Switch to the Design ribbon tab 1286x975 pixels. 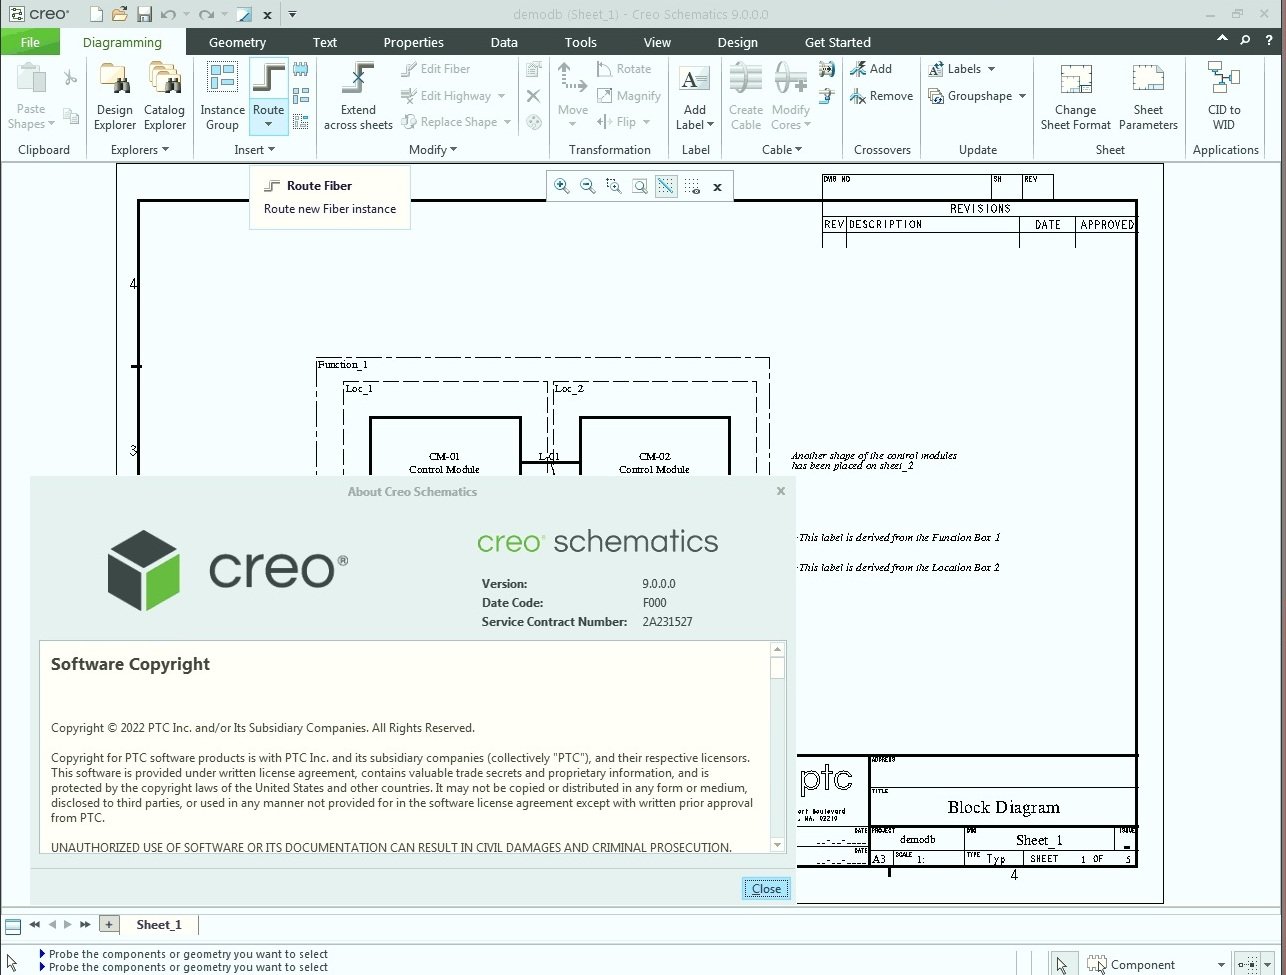738,42
